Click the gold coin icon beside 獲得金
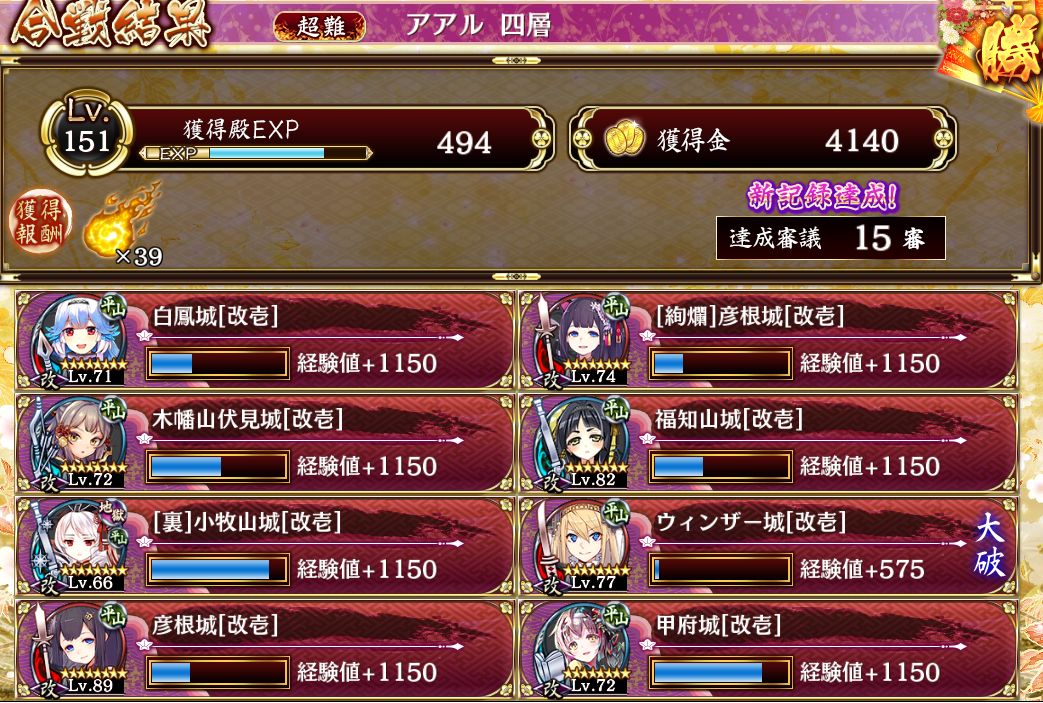Image resolution: width=1043 pixels, height=703 pixels. point(624,138)
